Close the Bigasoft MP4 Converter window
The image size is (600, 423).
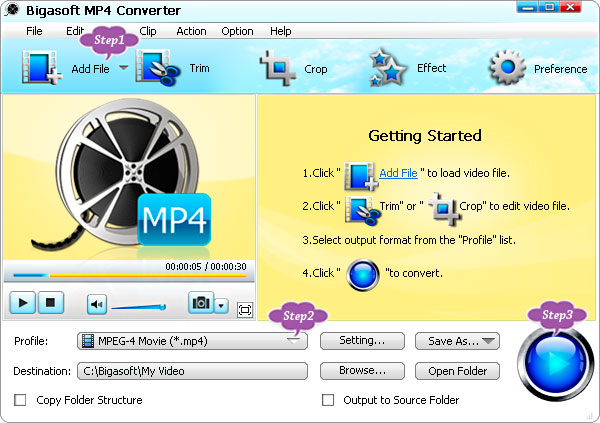(x=571, y=7)
